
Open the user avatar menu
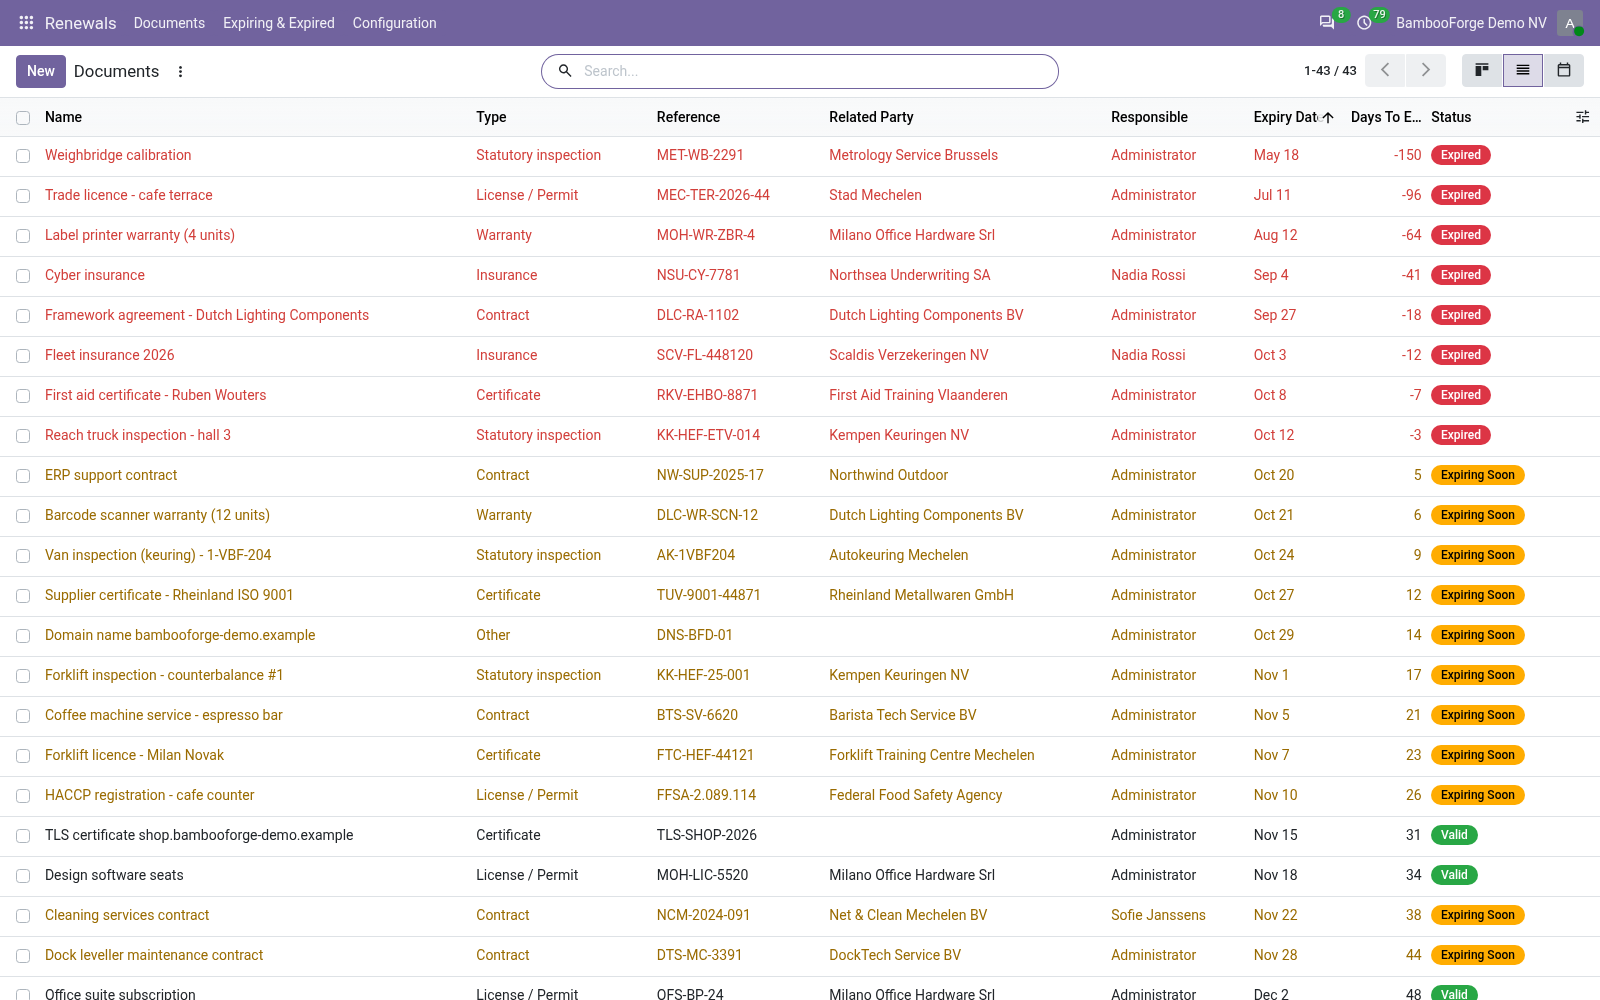tap(1570, 23)
